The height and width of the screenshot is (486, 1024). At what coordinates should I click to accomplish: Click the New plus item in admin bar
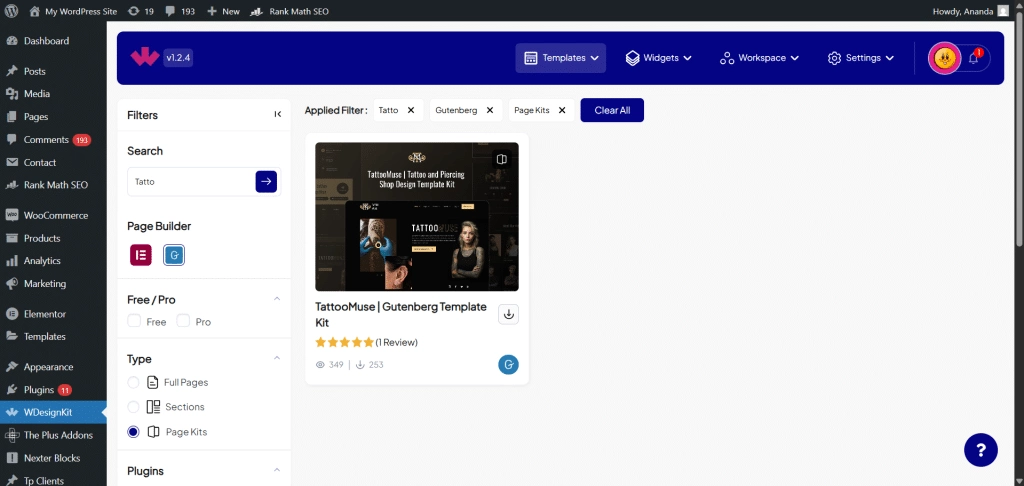[223, 11]
